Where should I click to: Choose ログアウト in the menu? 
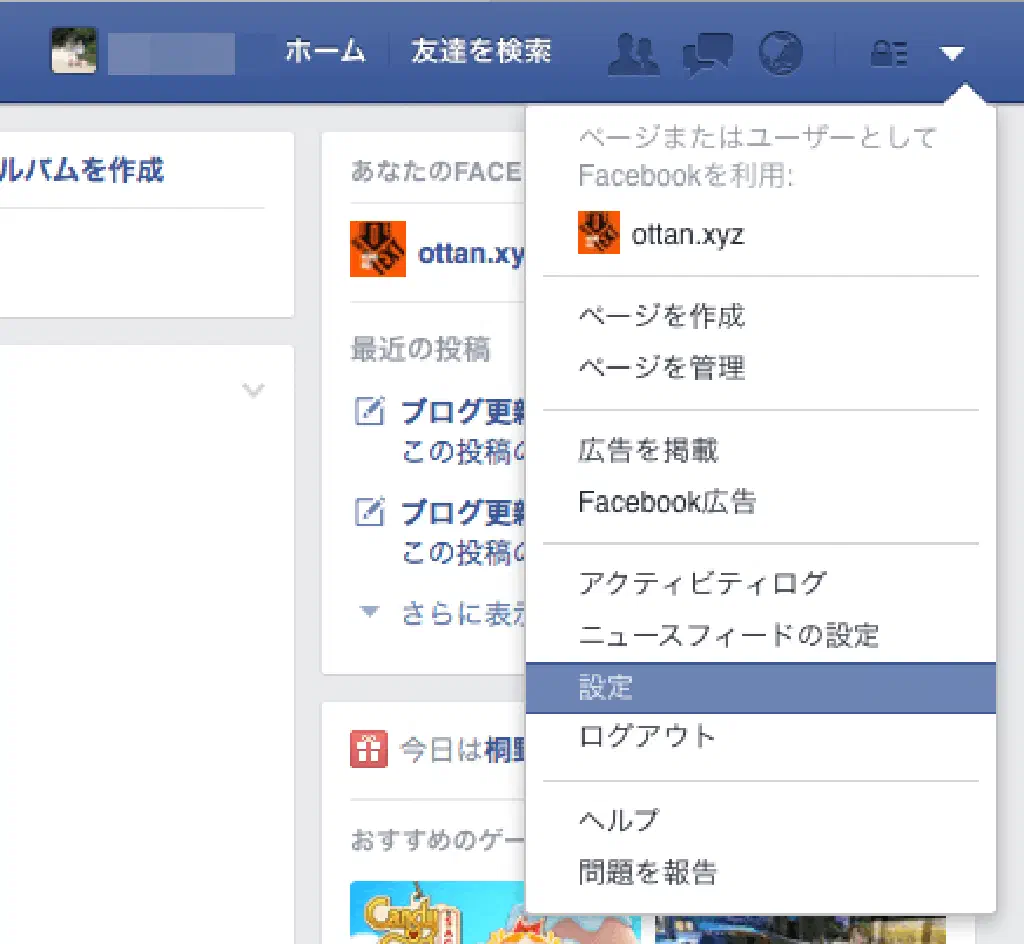(x=647, y=737)
